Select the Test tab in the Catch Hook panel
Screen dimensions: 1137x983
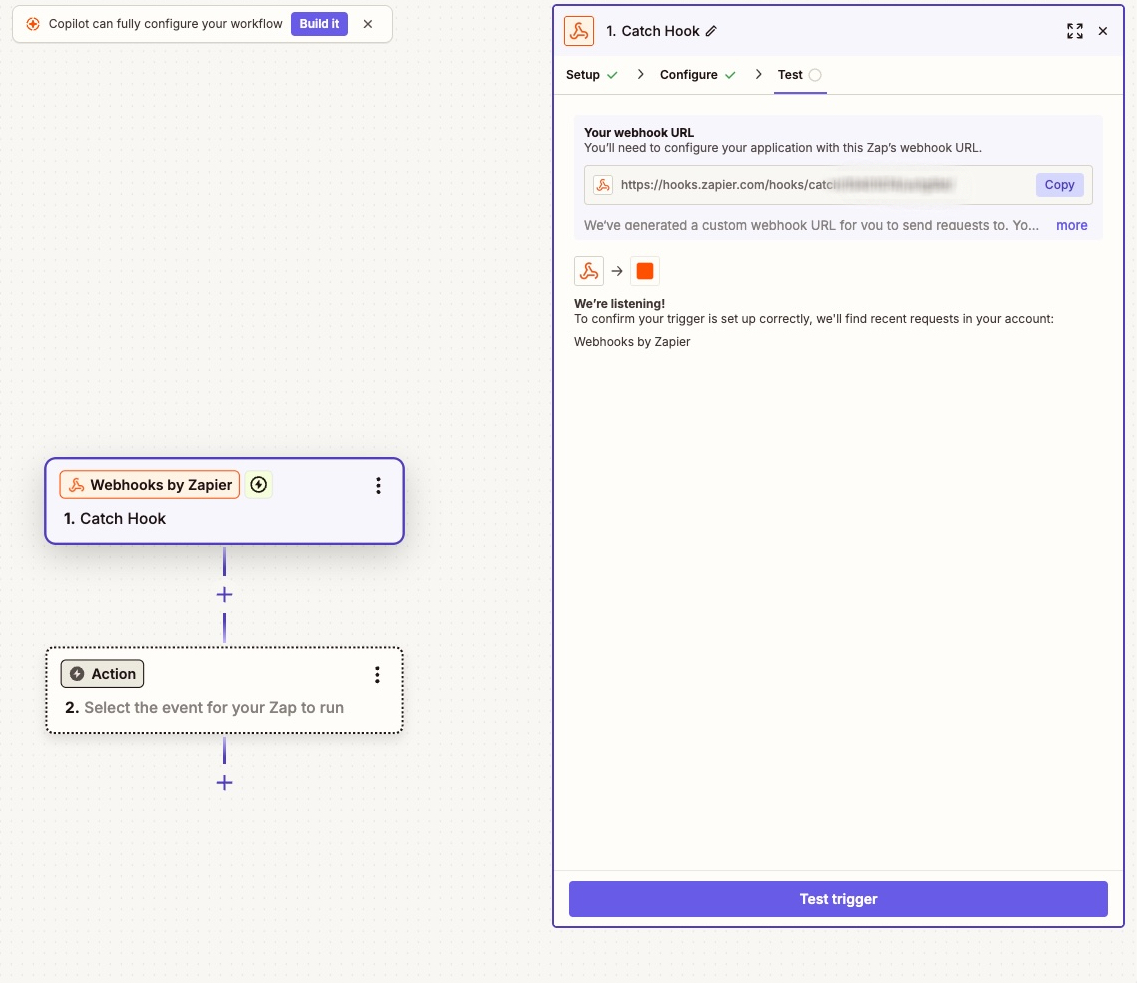point(790,74)
